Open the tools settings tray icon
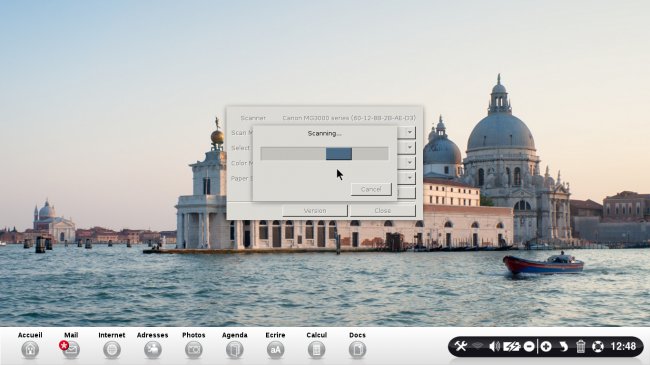 (461, 346)
